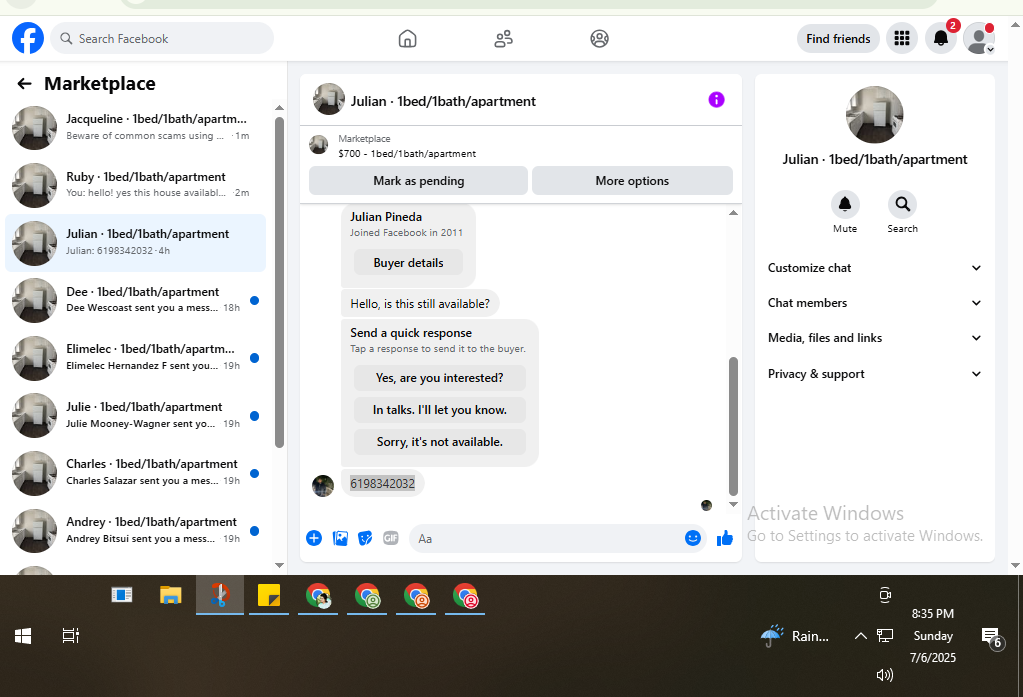Mute this conversation bell icon

pos(845,205)
